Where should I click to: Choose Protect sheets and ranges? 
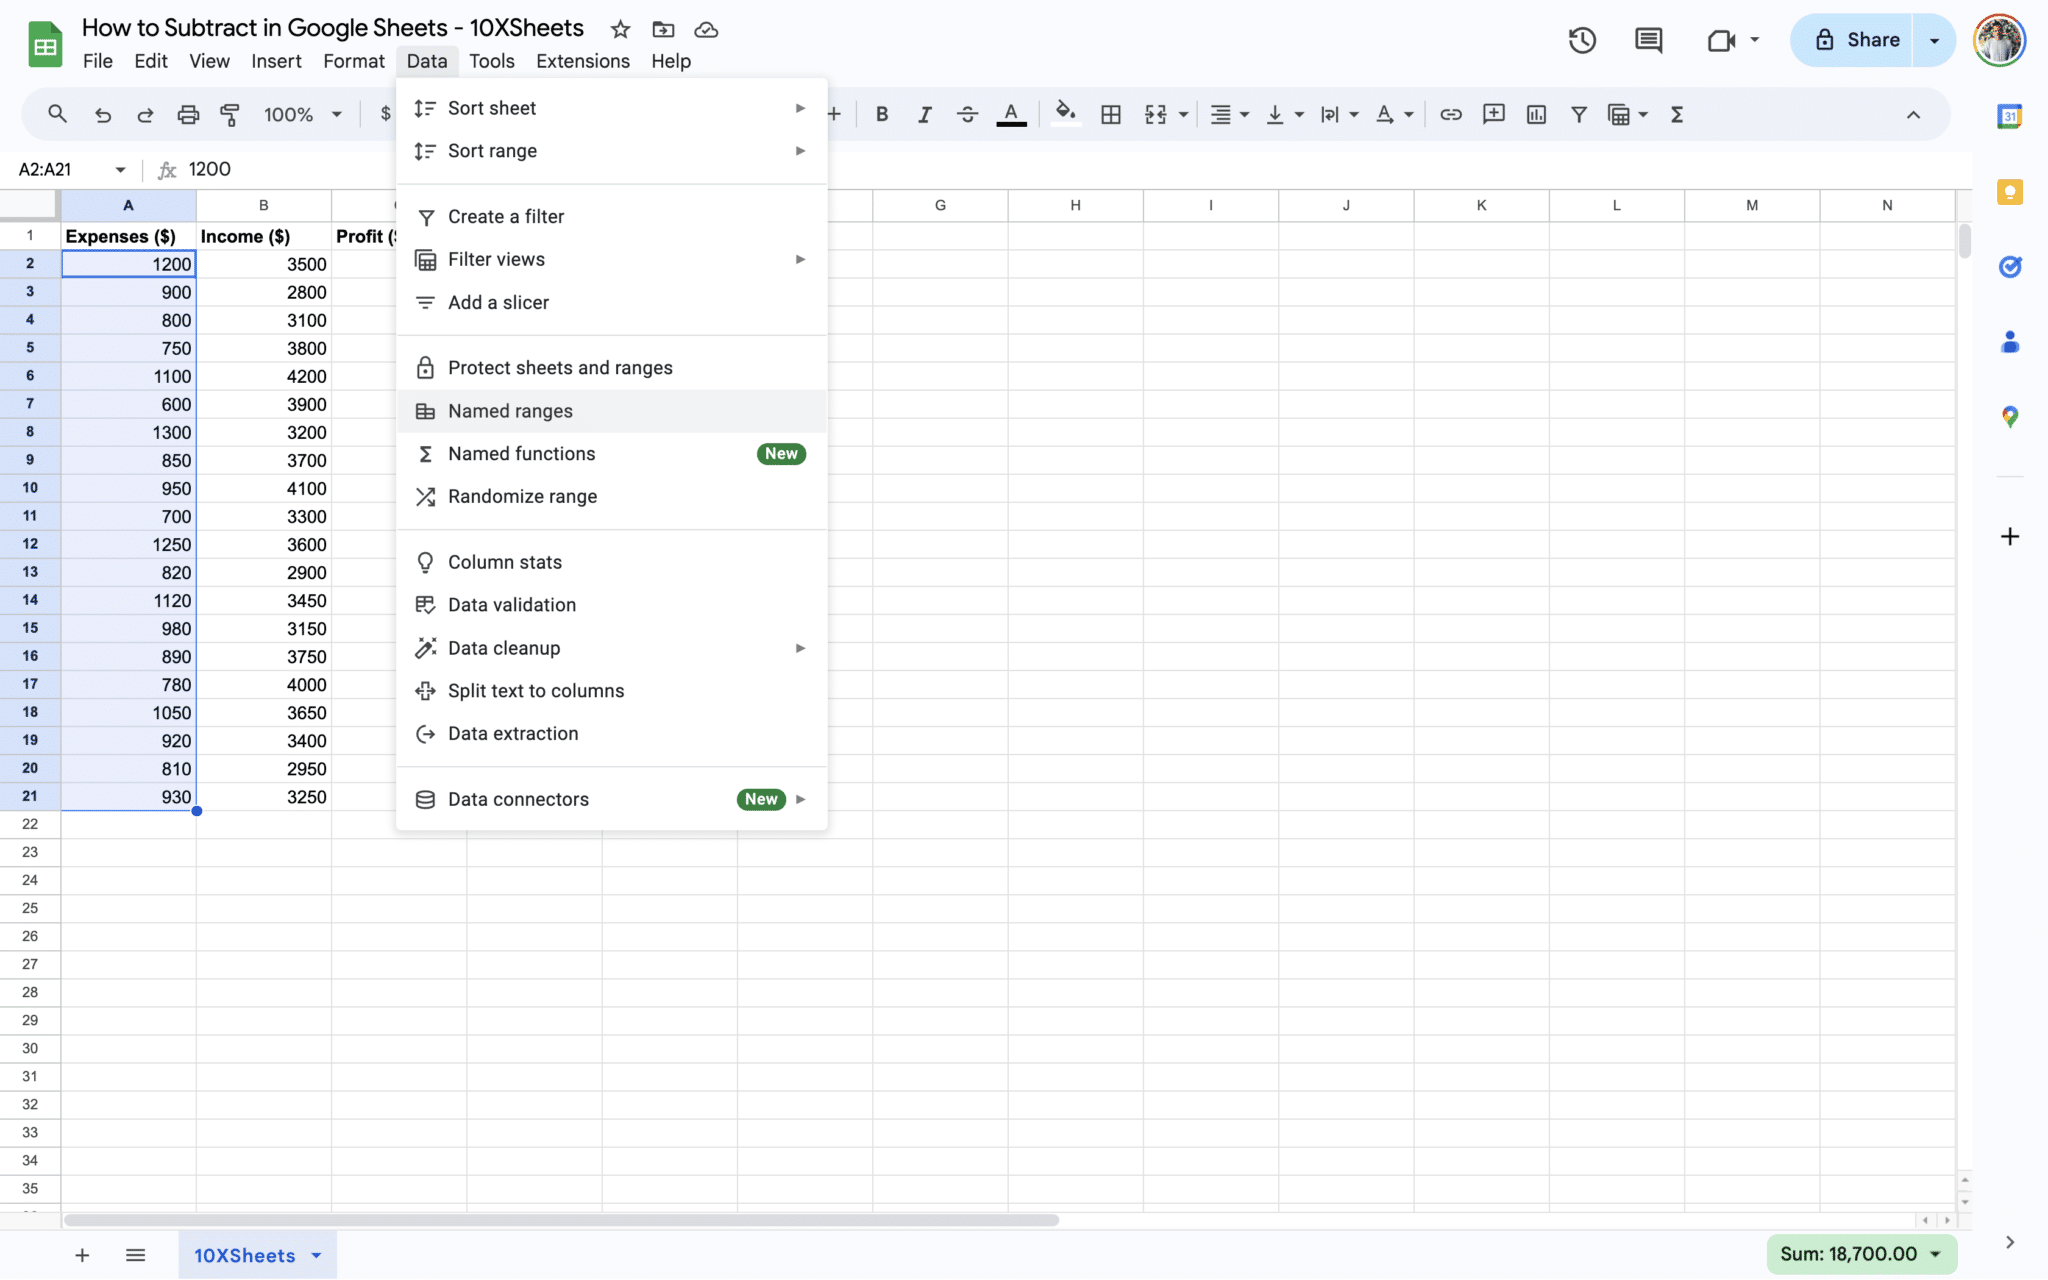click(x=612, y=368)
